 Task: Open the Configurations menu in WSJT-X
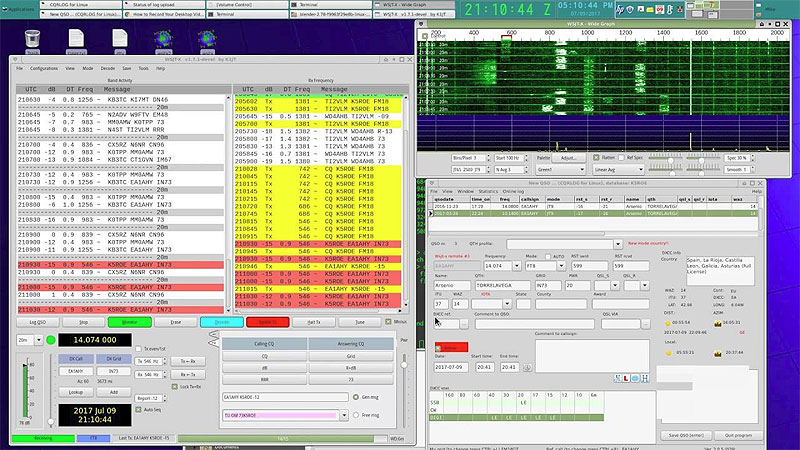[44, 68]
